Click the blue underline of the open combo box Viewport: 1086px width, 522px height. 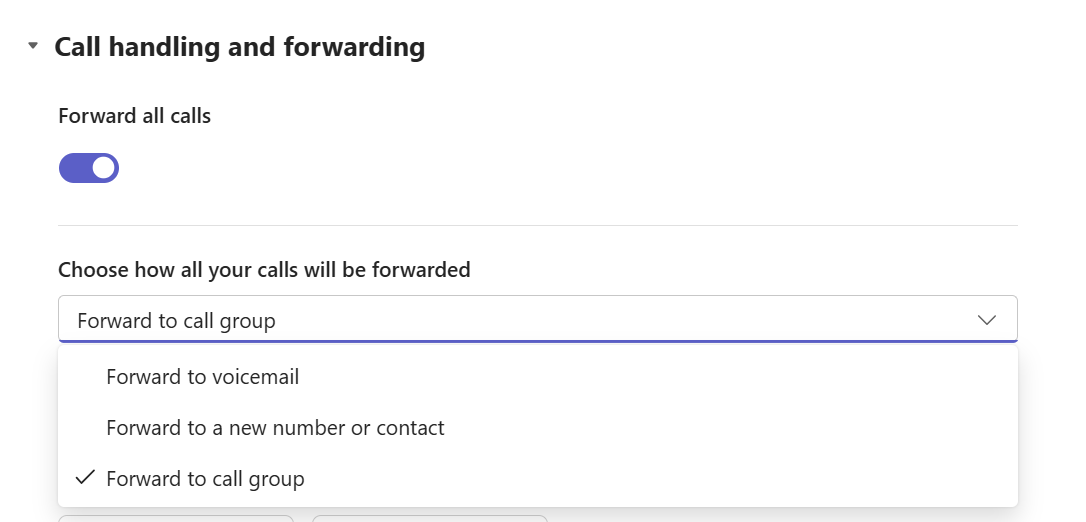click(x=537, y=342)
